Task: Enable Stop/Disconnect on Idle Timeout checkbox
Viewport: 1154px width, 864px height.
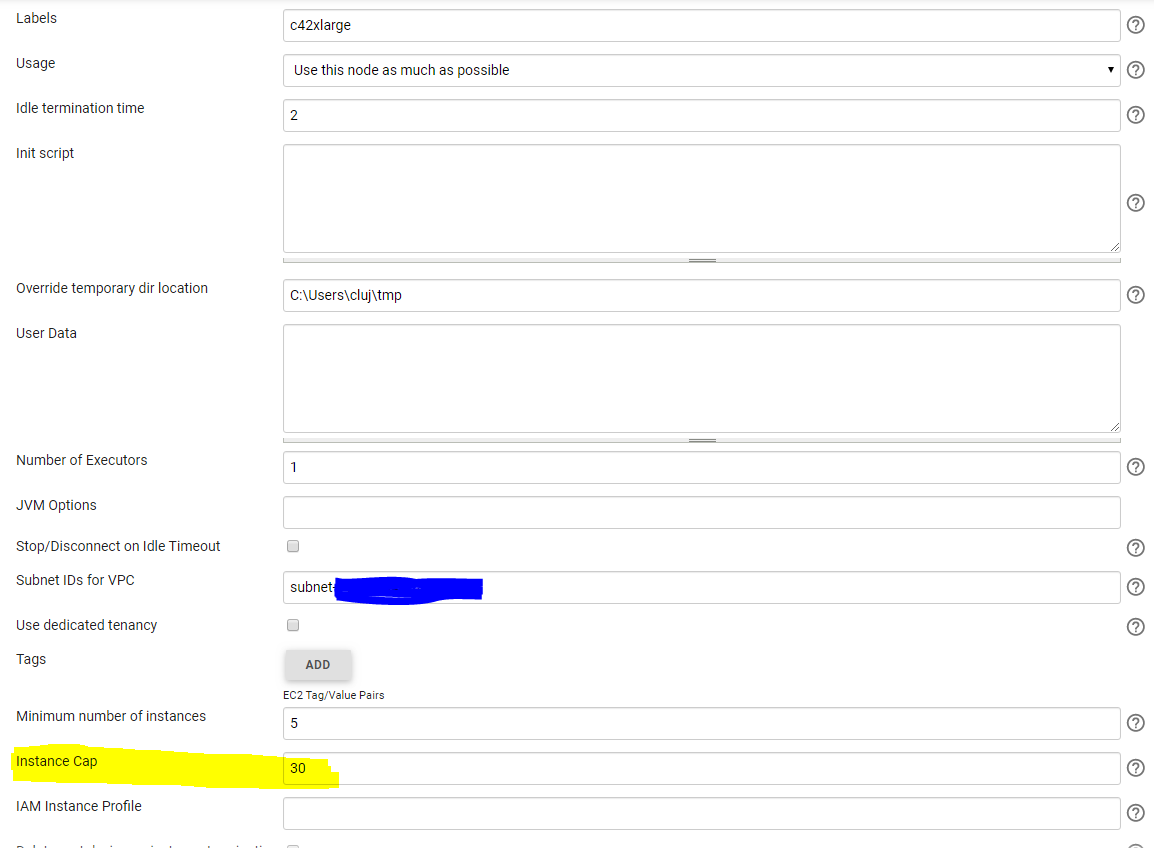Action: (293, 546)
